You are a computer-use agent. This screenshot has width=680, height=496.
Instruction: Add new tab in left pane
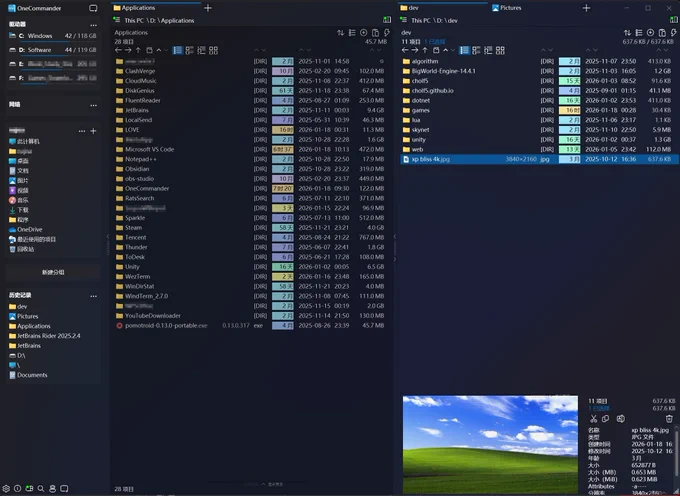[x=208, y=8]
